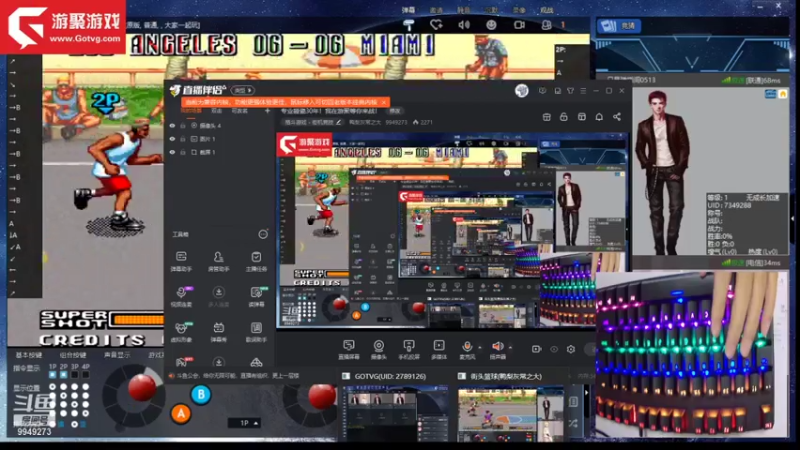Image resolution: width=800 pixels, height=450 pixels.
Task: Add a 多媒体 media source
Action: point(439,349)
